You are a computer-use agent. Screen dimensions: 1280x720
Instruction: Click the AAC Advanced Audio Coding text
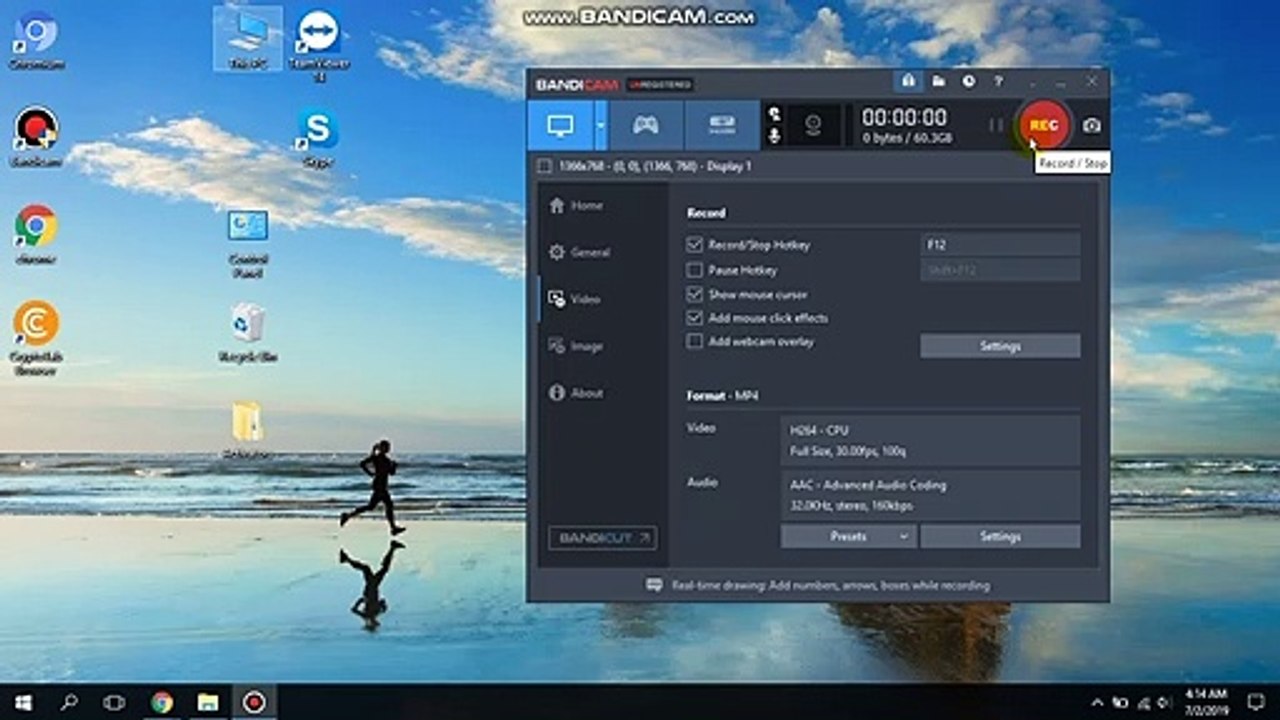(868, 485)
